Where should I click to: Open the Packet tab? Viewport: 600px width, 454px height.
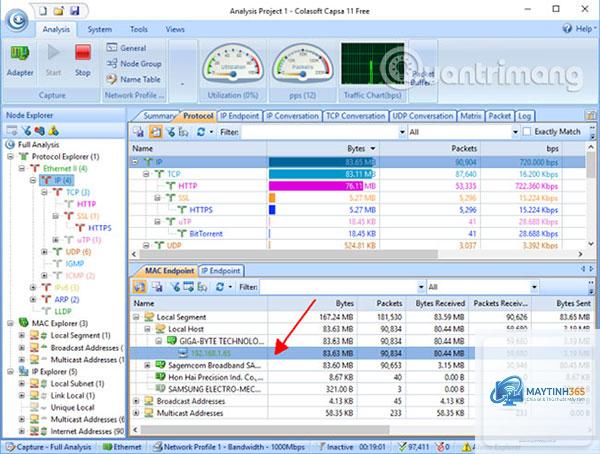click(499, 116)
